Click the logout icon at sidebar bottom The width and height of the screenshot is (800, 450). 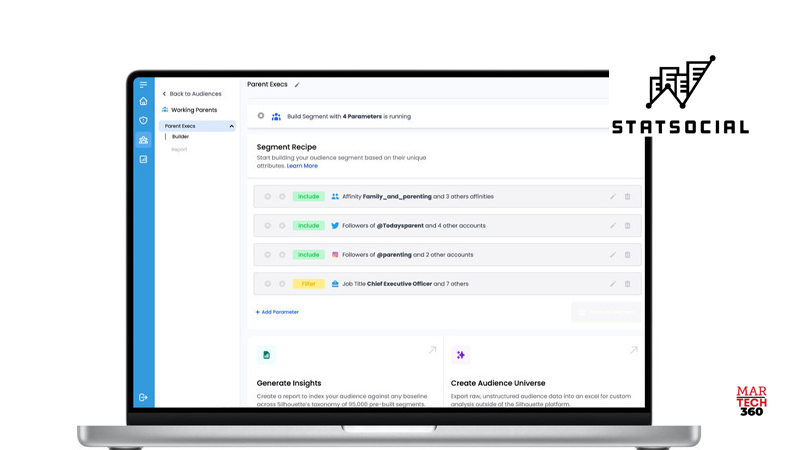coord(143,397)
